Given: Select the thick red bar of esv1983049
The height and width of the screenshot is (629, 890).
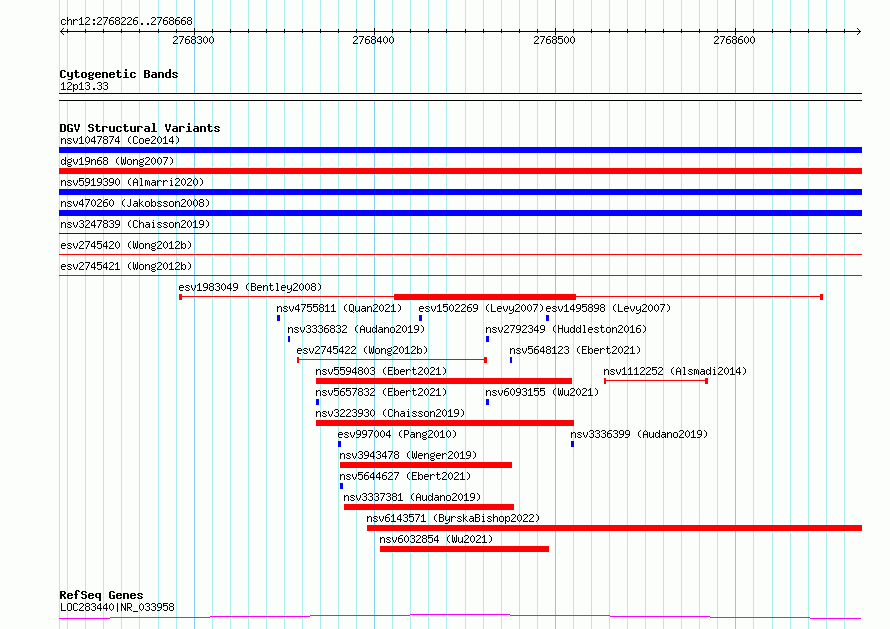Looking at the screenshot, I should pos(485,297).
